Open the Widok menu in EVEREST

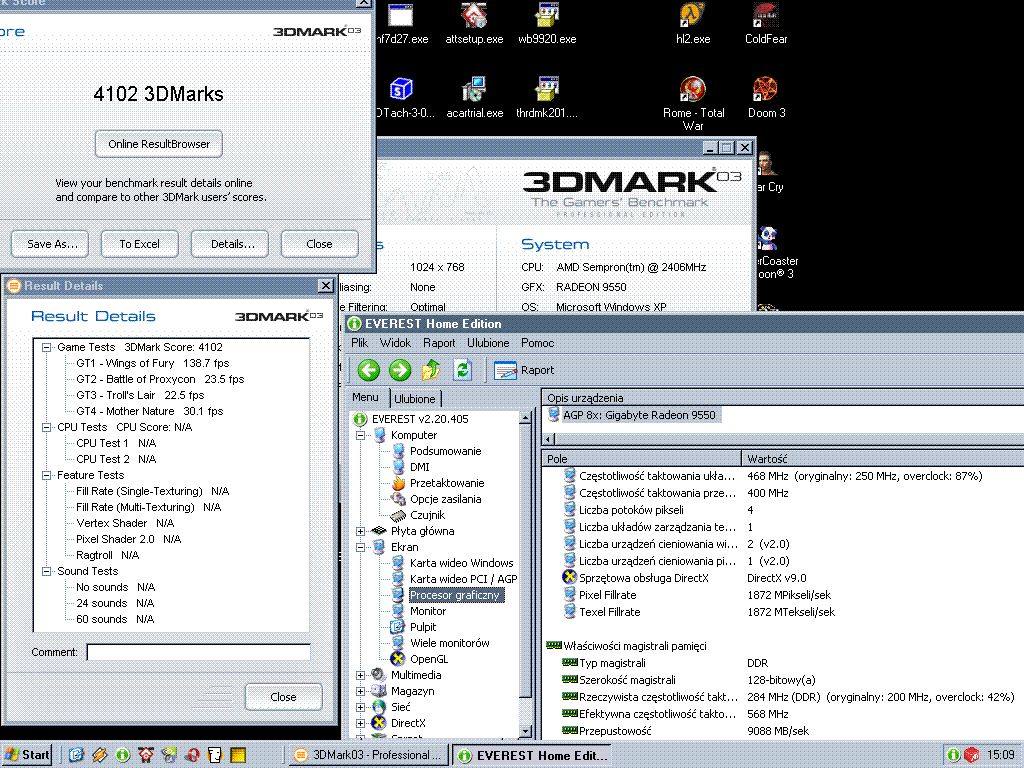[x=396, y=343]
